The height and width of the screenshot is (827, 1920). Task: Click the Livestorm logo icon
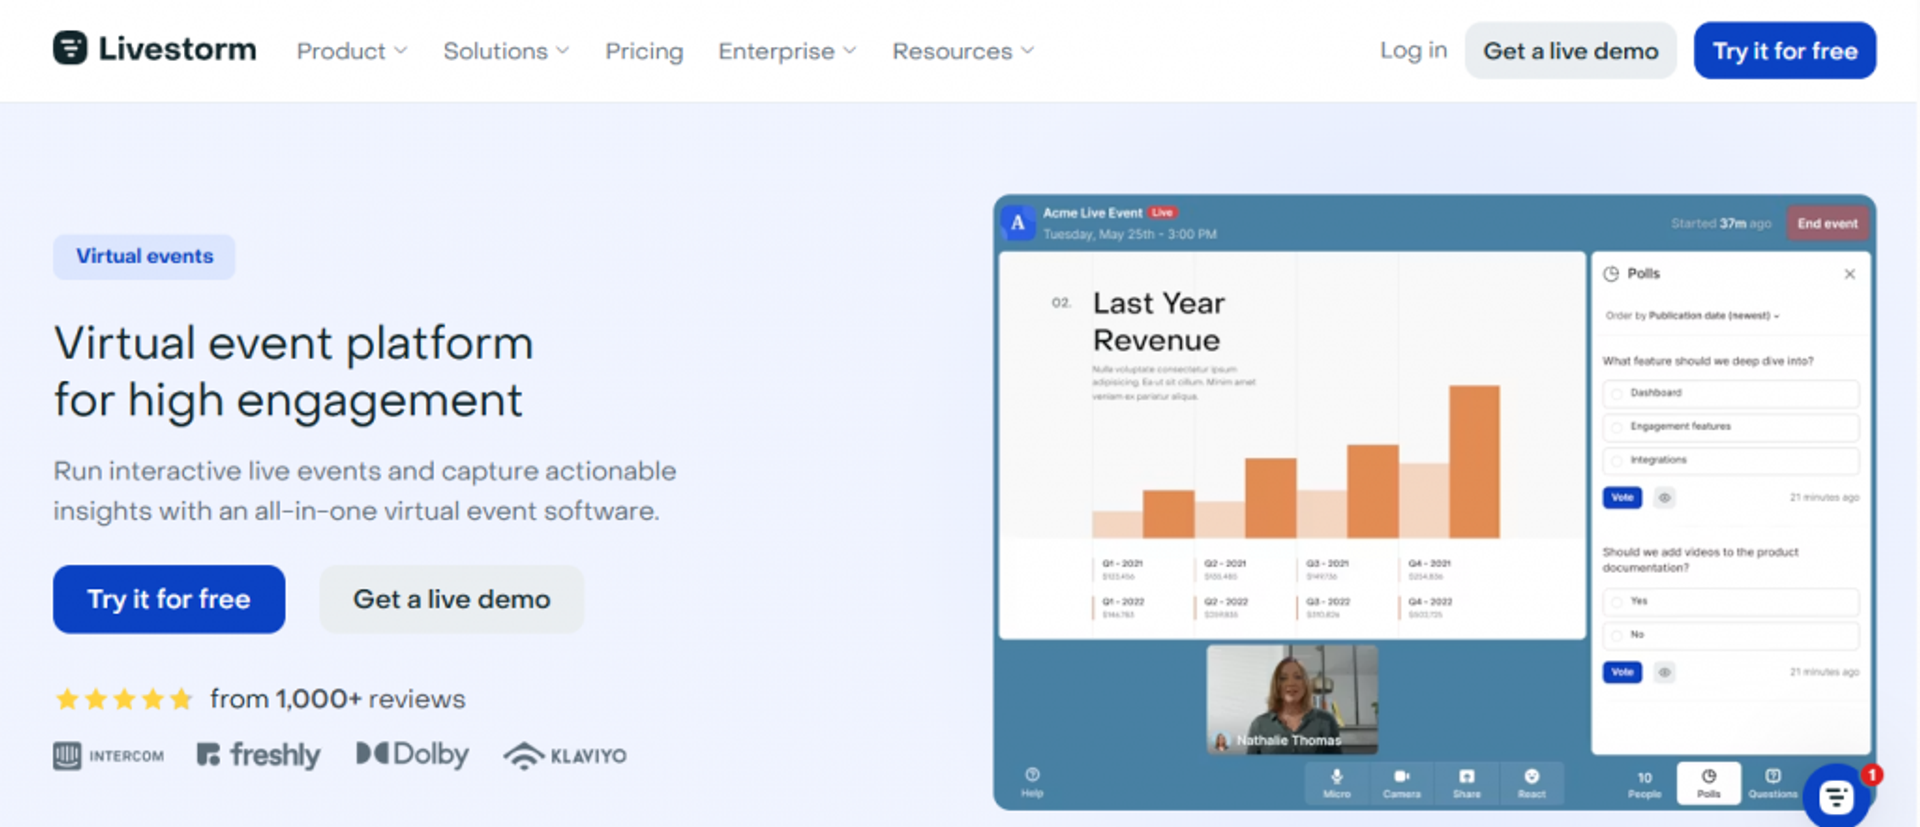point(70,47)
